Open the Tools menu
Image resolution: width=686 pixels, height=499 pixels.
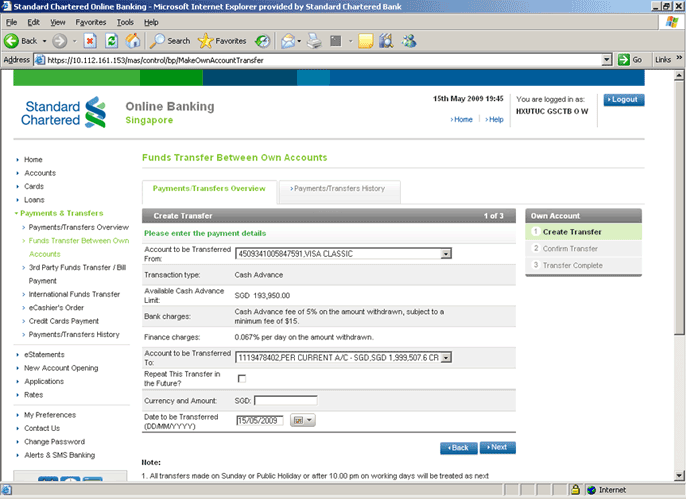pyautogui.click(x=125, y=22)
